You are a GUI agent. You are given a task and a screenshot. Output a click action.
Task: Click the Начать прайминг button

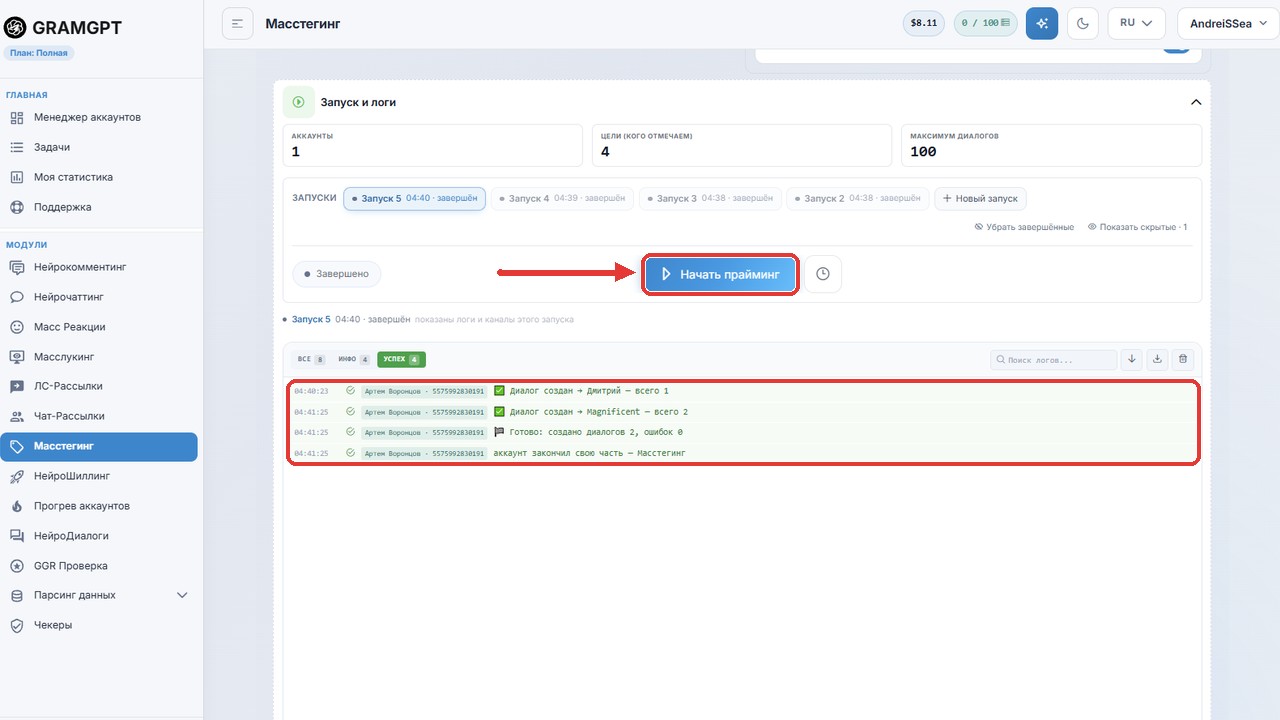tap(720, 274)
